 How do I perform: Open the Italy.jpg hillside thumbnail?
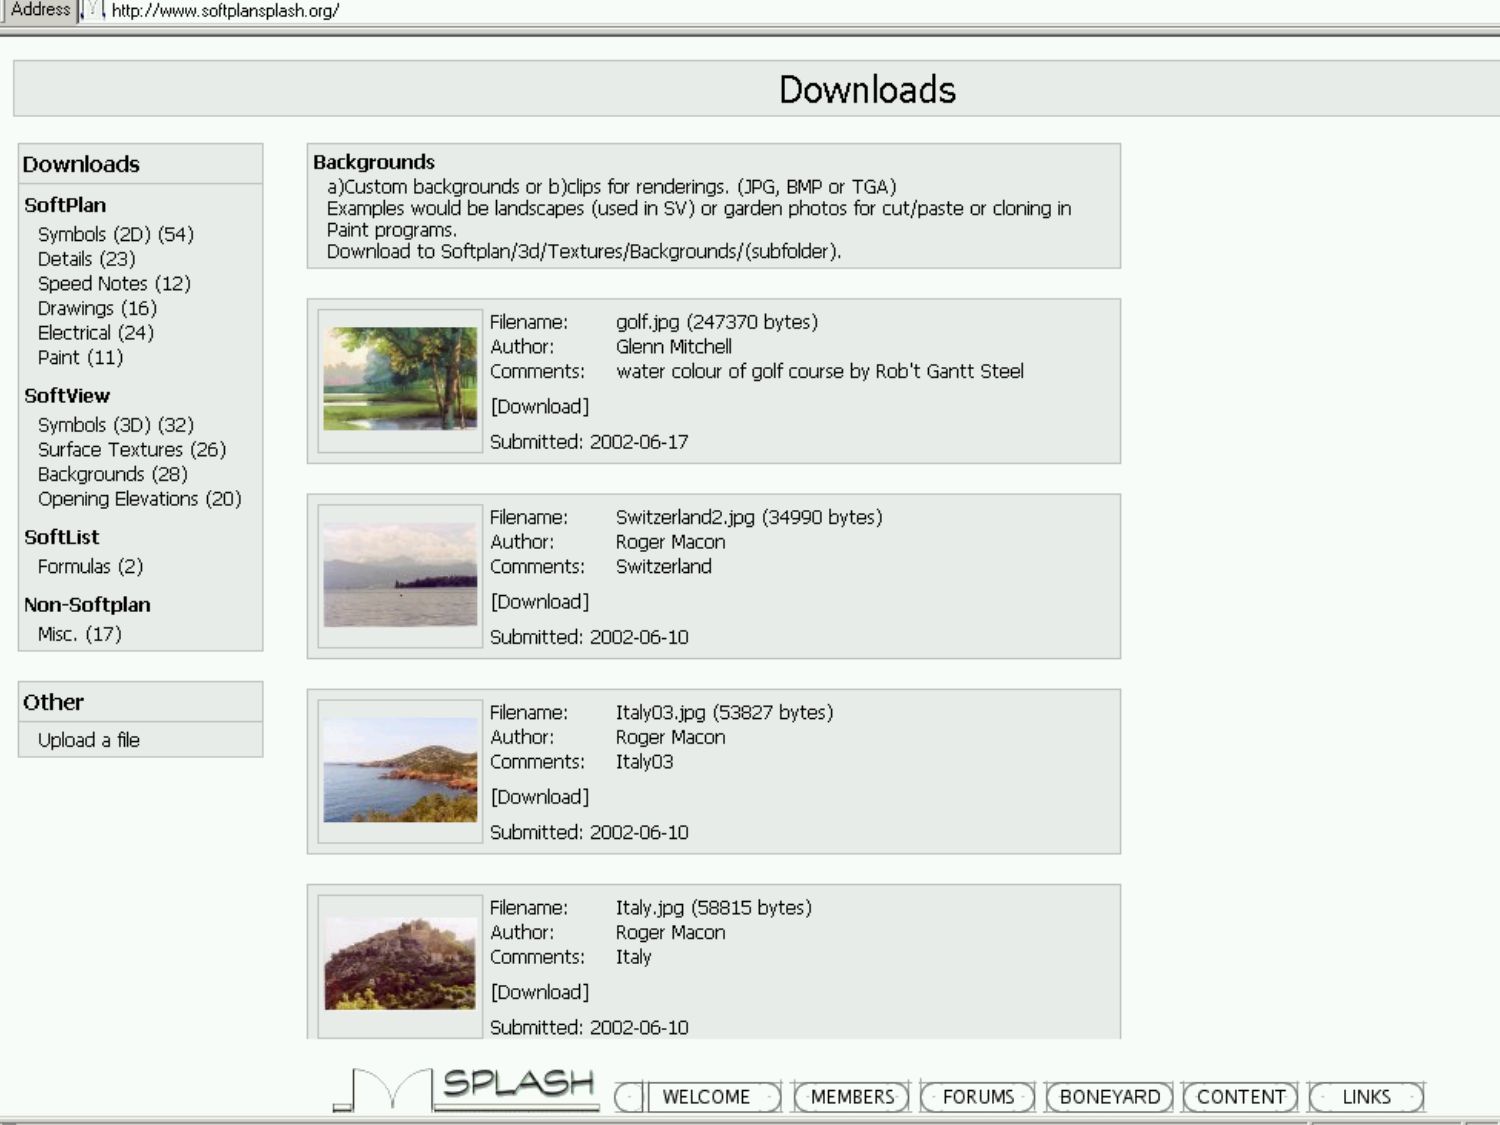pyautogui.click(x=400, y=964)
